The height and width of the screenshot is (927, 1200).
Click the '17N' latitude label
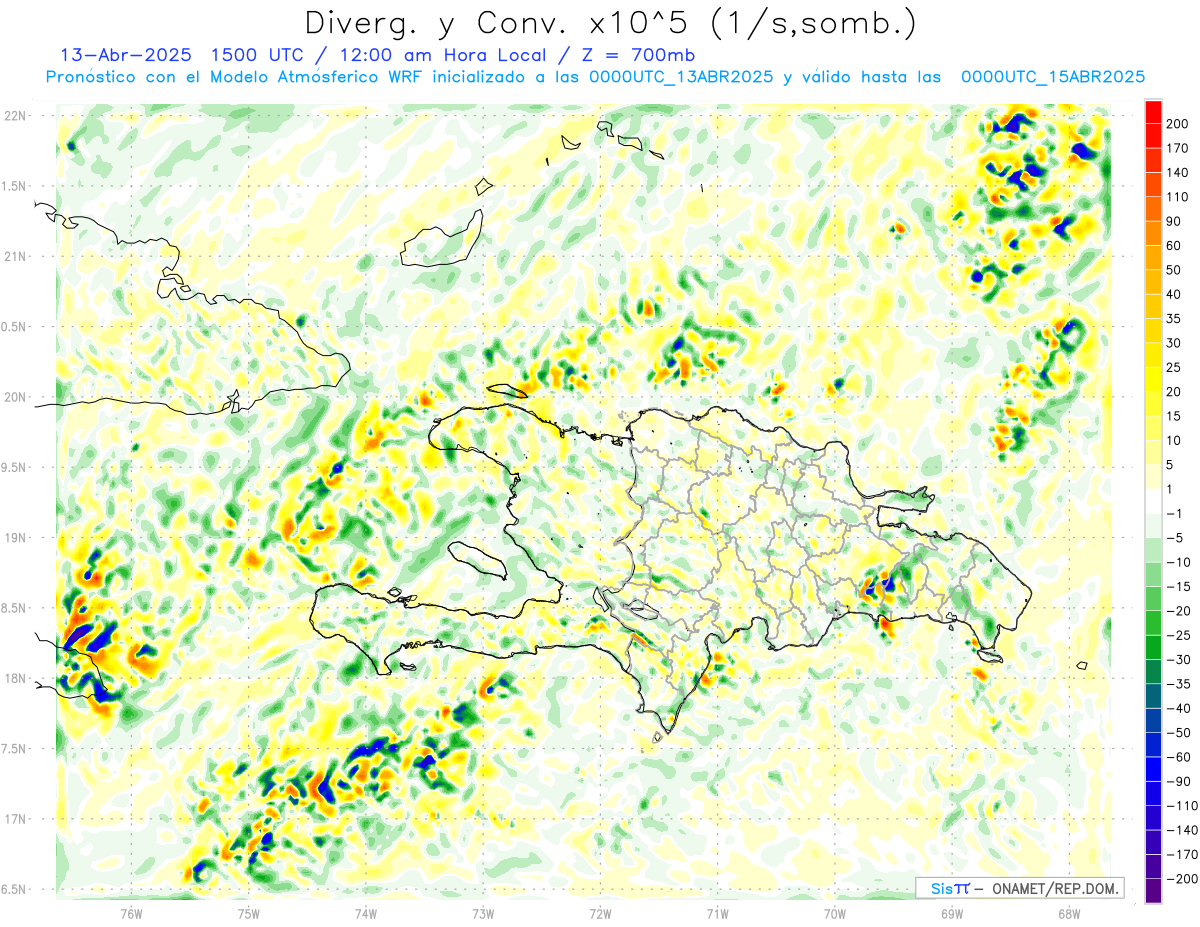pos(14,819)
